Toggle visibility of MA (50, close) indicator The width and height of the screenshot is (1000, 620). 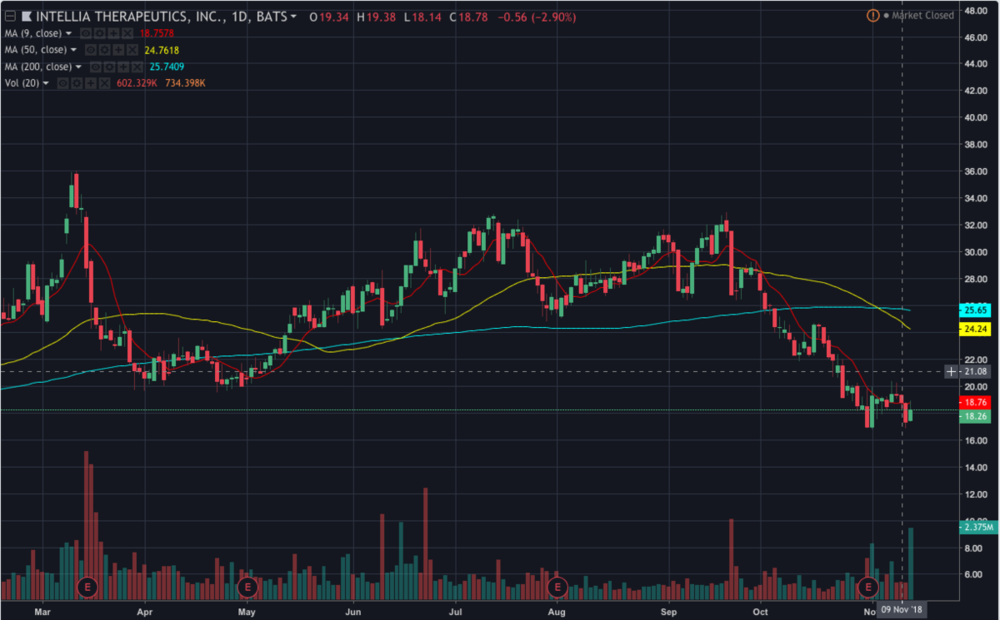[x=91, y=50]
